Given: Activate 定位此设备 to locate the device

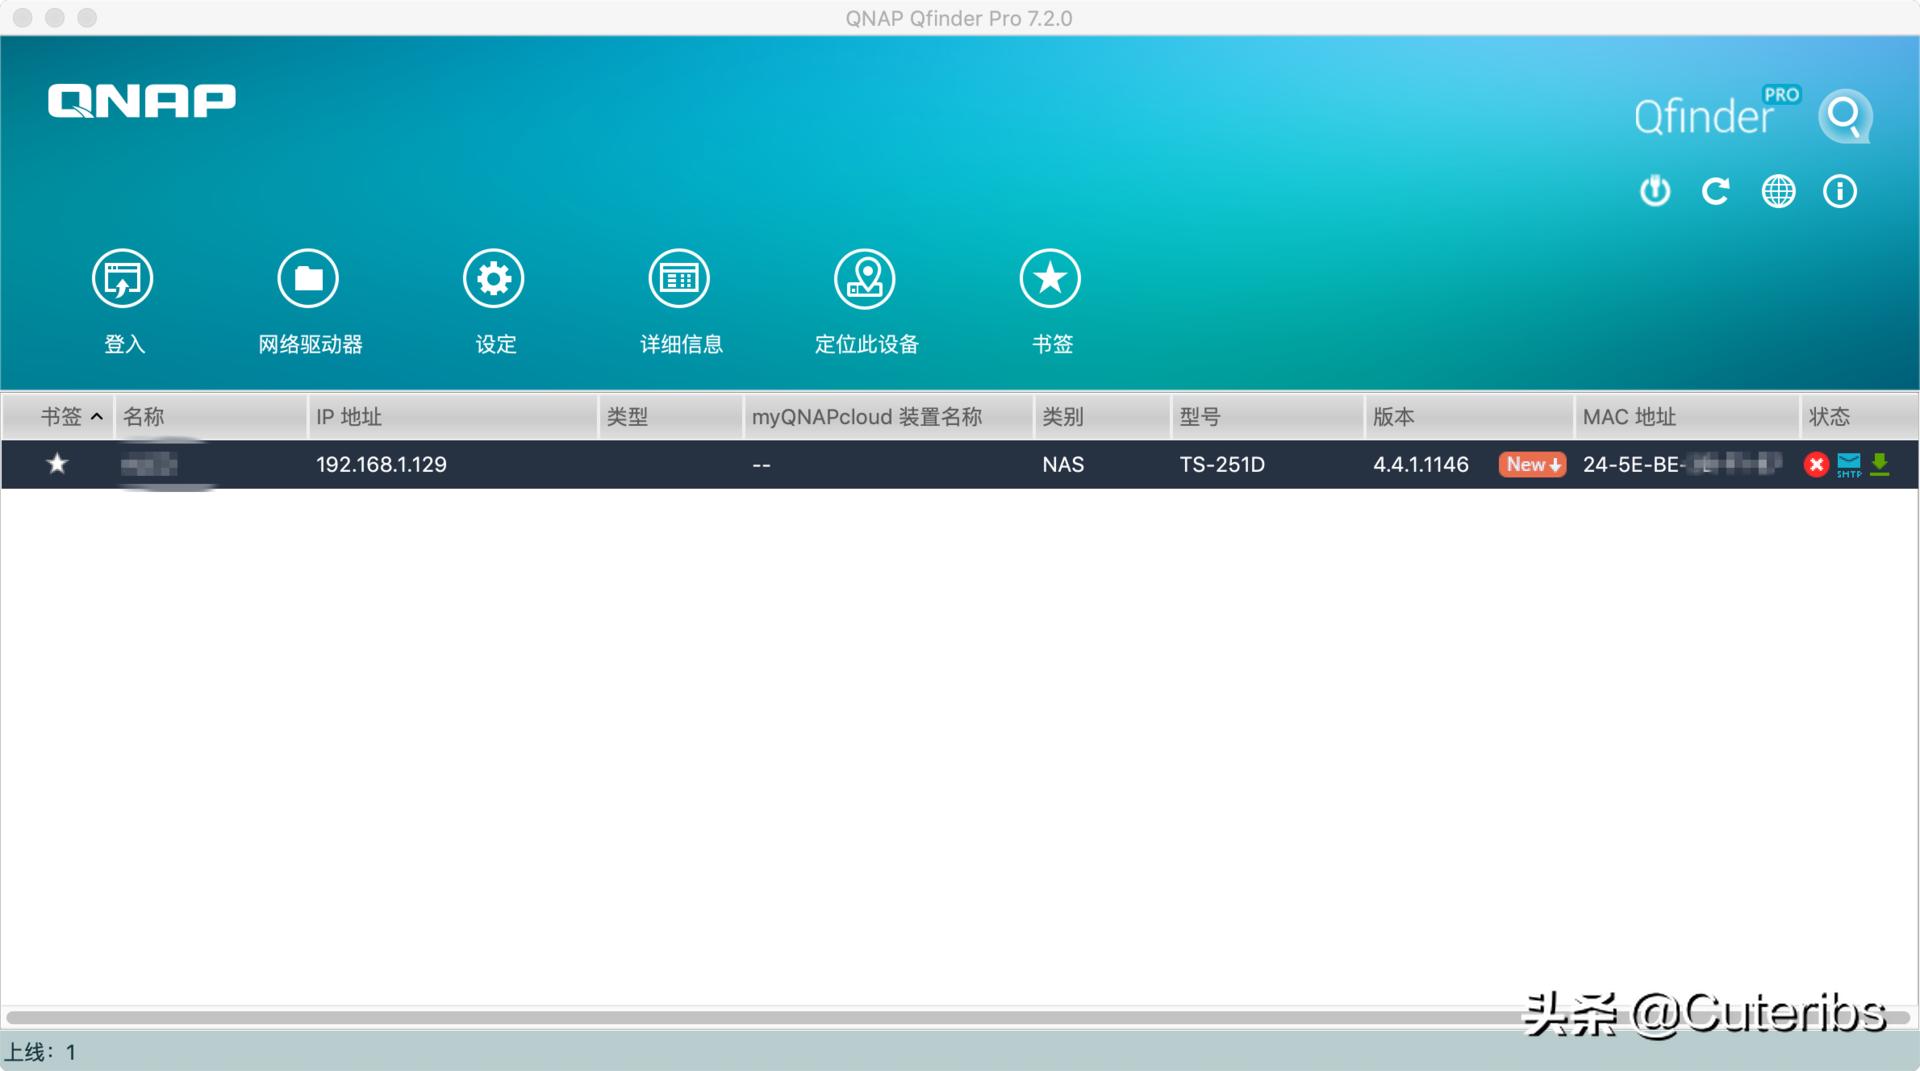Looking at the screenshot, I should pyautogui.click(x=865, y=297).
